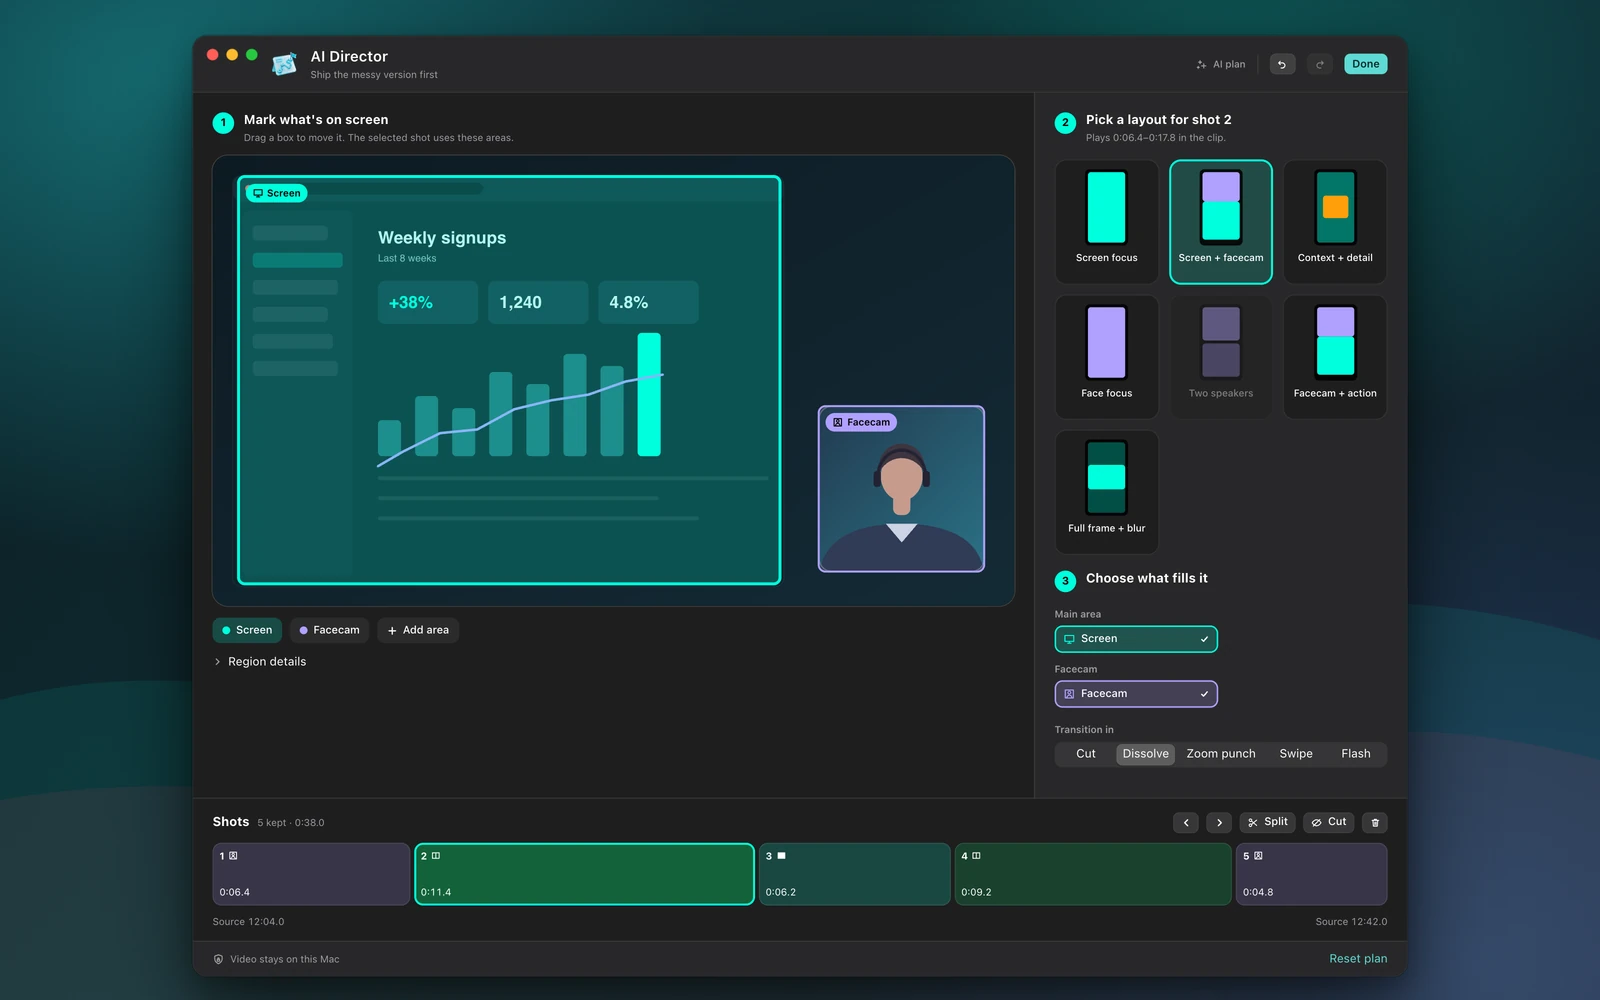Set transition to Dissolve
The width and height of the screenshot is (1600, 1000).
(1145, 754)
